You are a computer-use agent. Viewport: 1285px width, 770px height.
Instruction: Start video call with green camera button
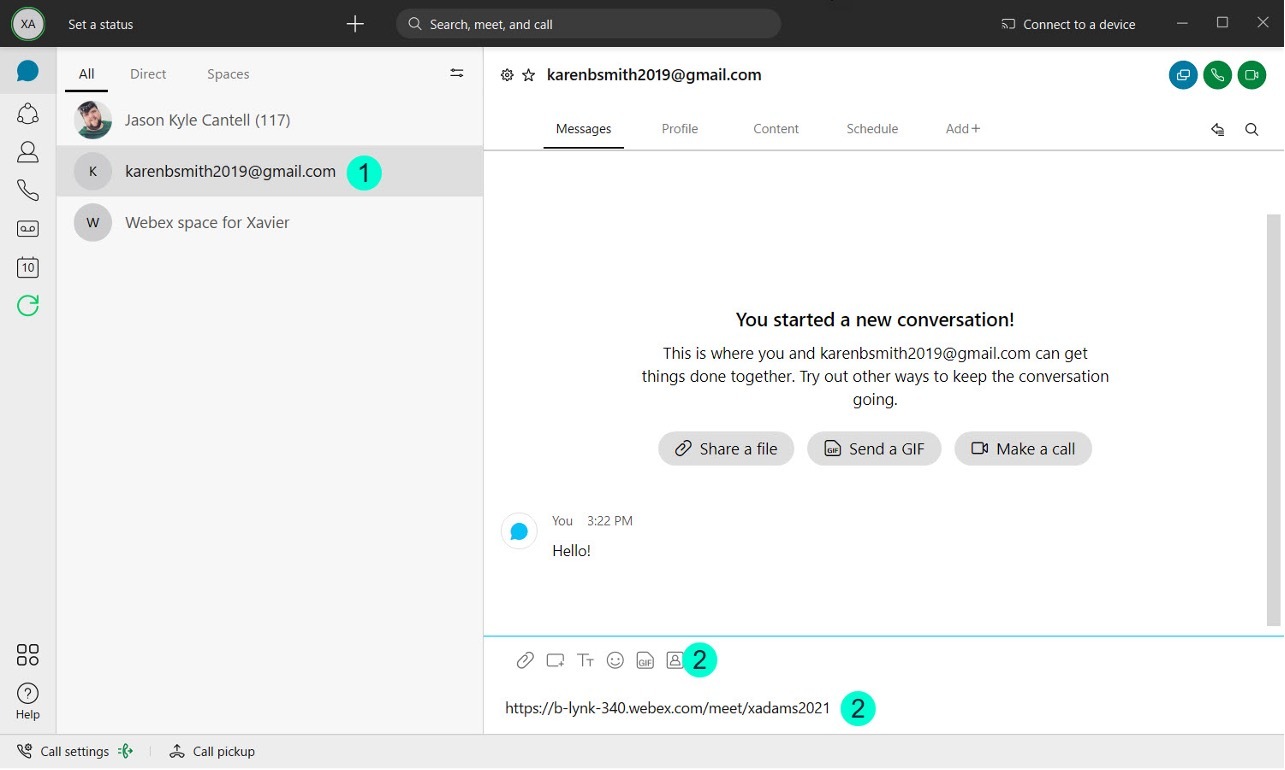click(x=1252, y=75)
